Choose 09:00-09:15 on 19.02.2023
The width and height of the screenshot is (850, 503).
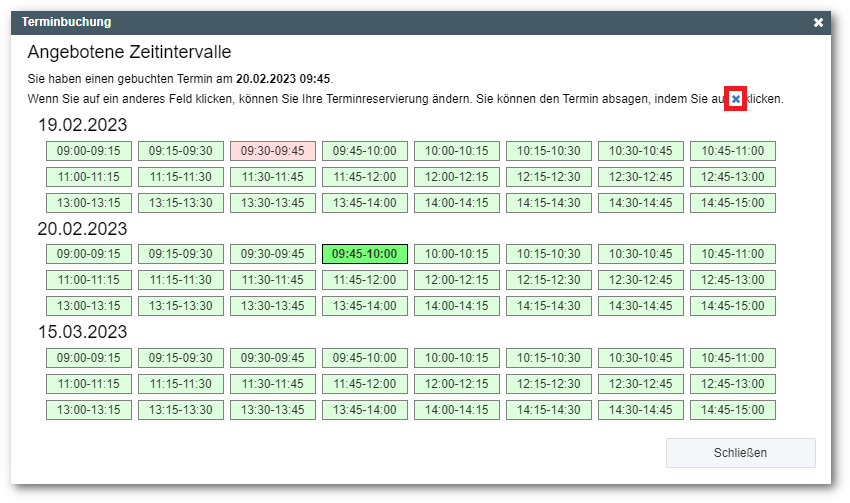89,151
